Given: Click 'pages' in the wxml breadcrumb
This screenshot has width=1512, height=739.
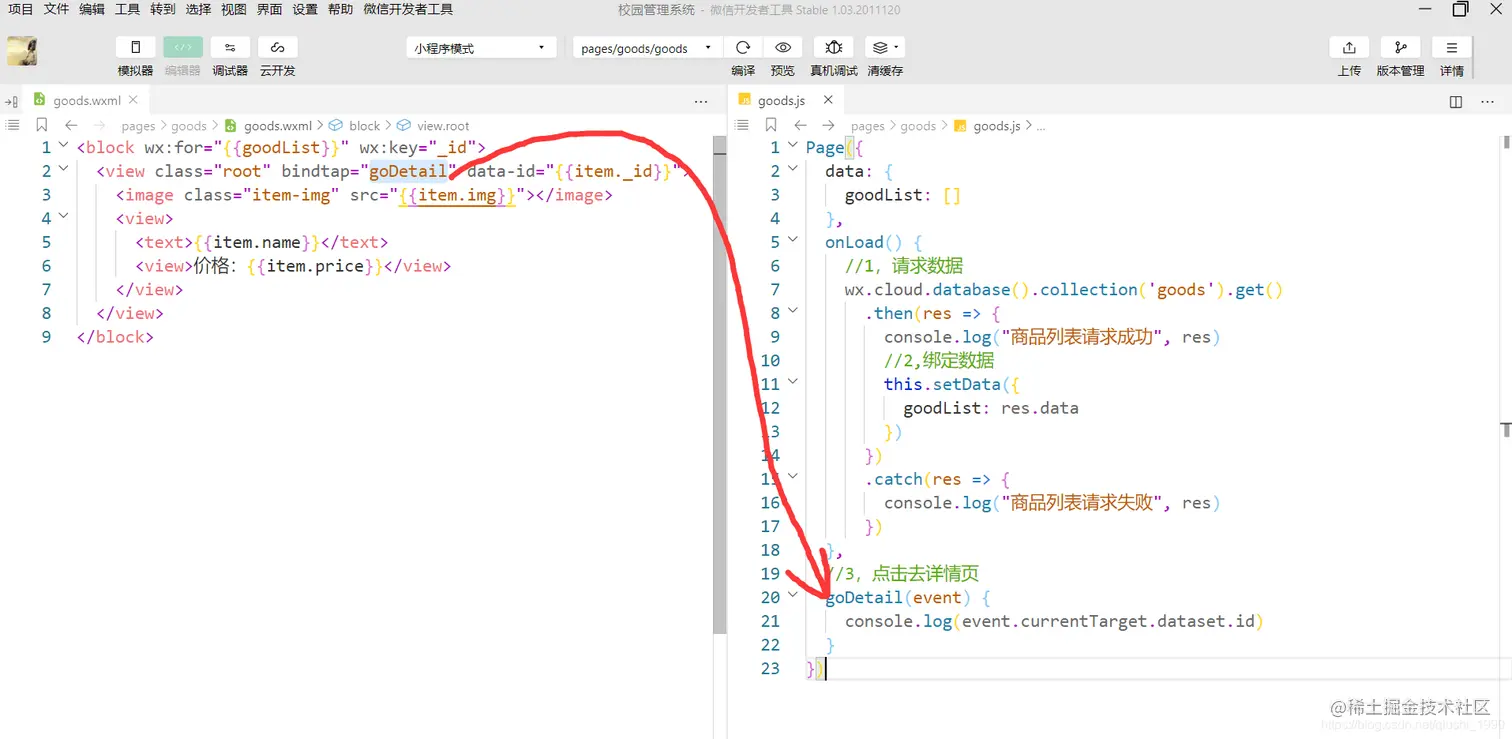Looking at the screenshot, I should tap(138, 126).
